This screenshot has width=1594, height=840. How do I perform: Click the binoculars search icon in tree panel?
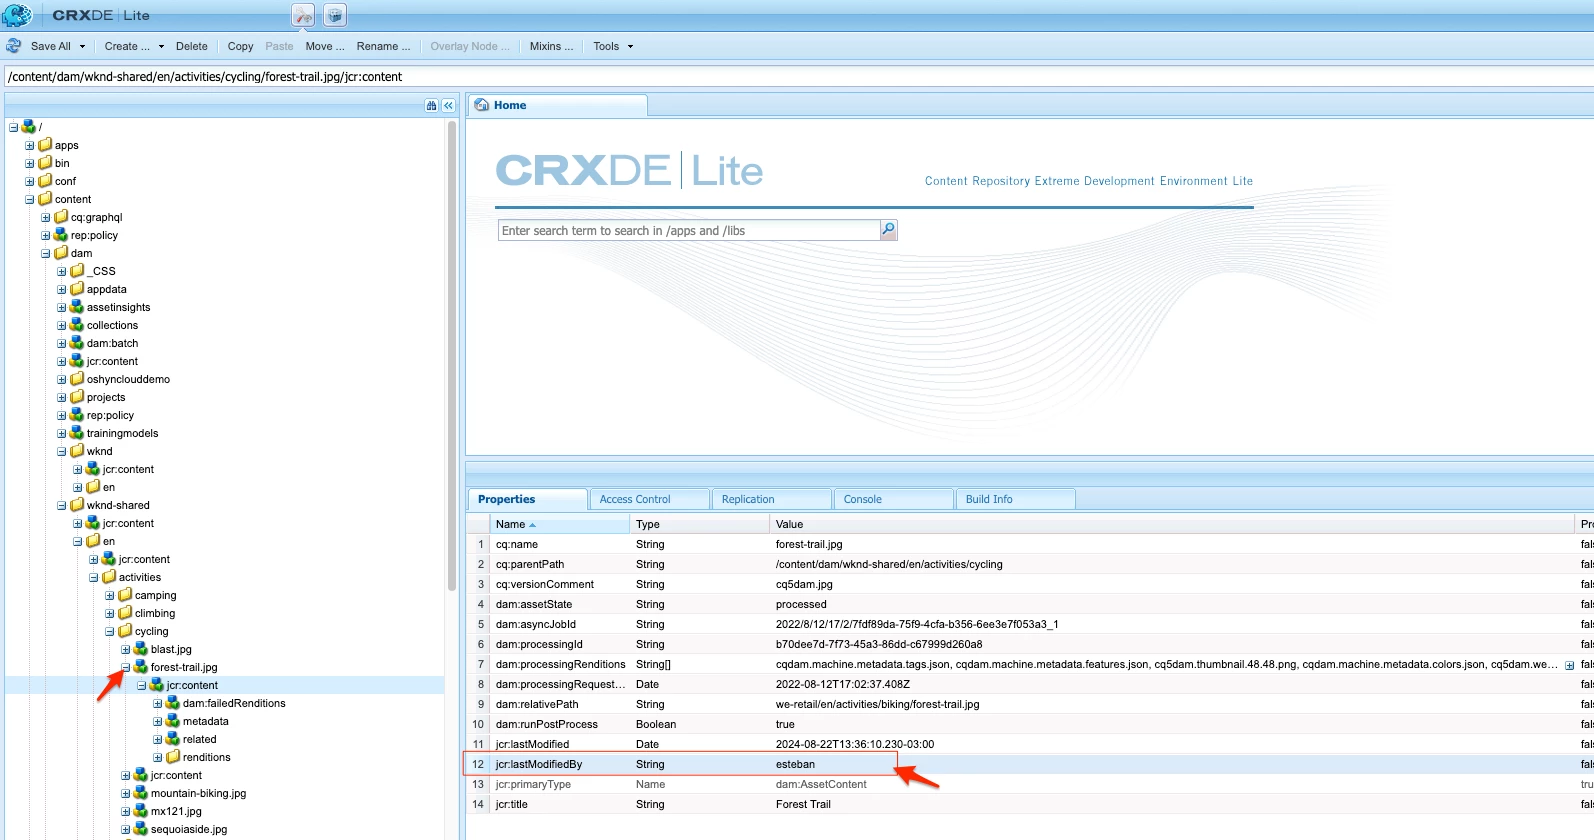click(432, 105)
